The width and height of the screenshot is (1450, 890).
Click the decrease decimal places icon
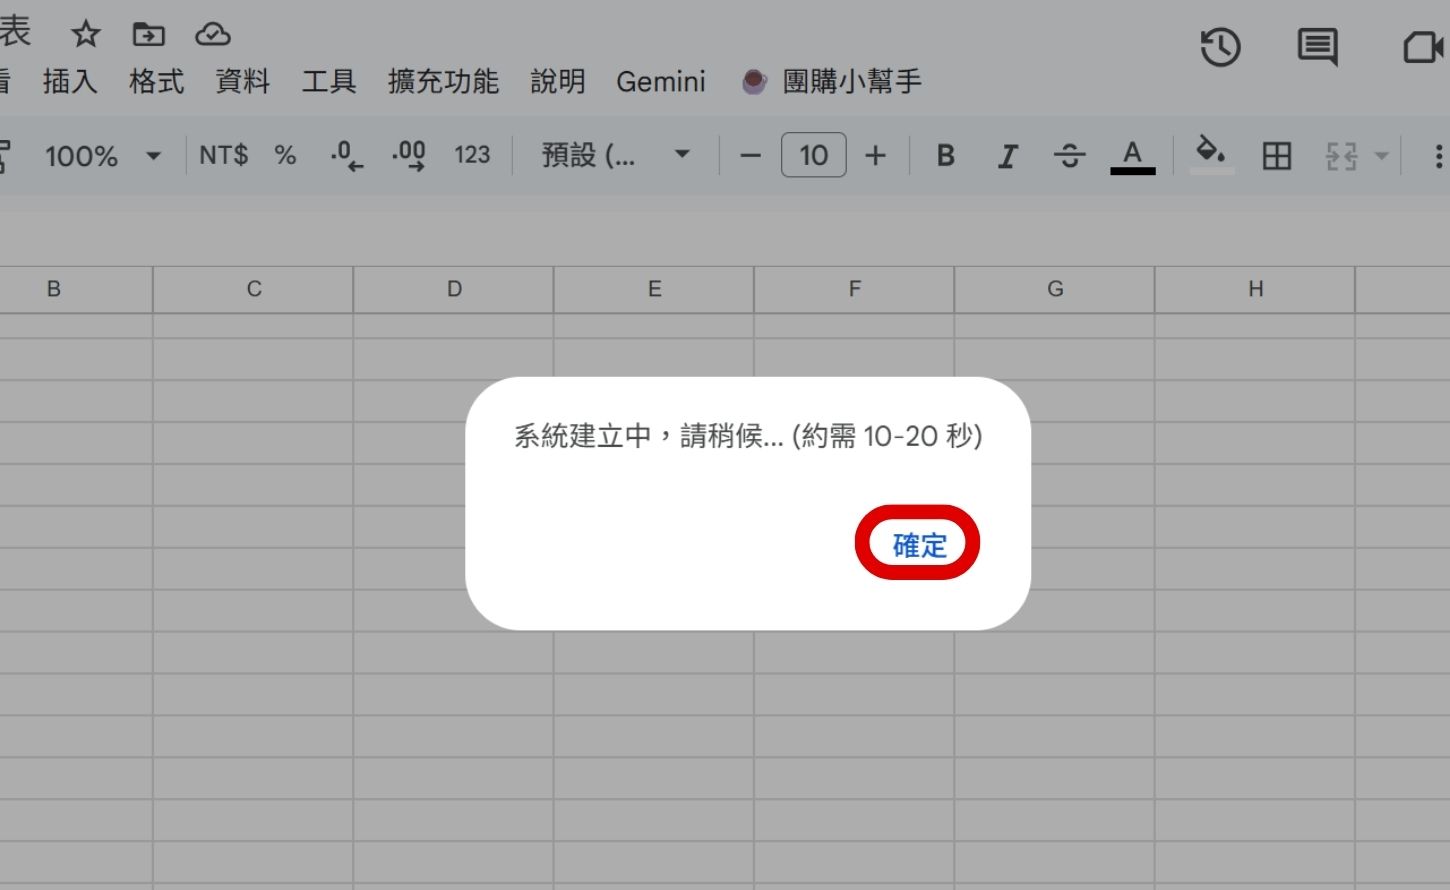coord(344,155)
